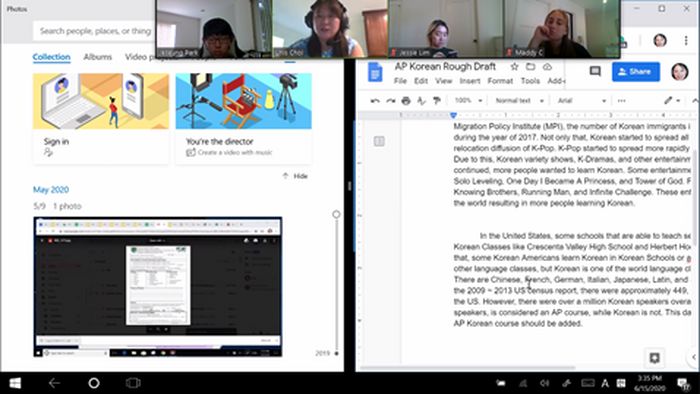Click the Explore button at bottom right

pos(654,357)
